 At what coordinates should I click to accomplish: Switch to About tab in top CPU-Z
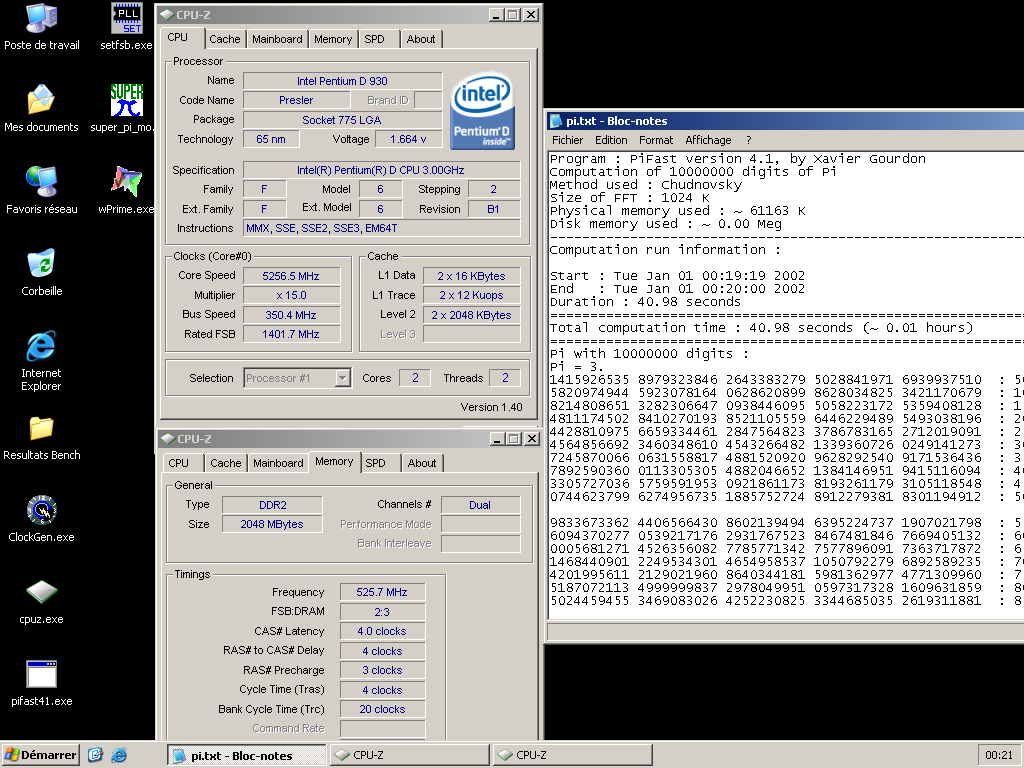(x=421, y=39)
